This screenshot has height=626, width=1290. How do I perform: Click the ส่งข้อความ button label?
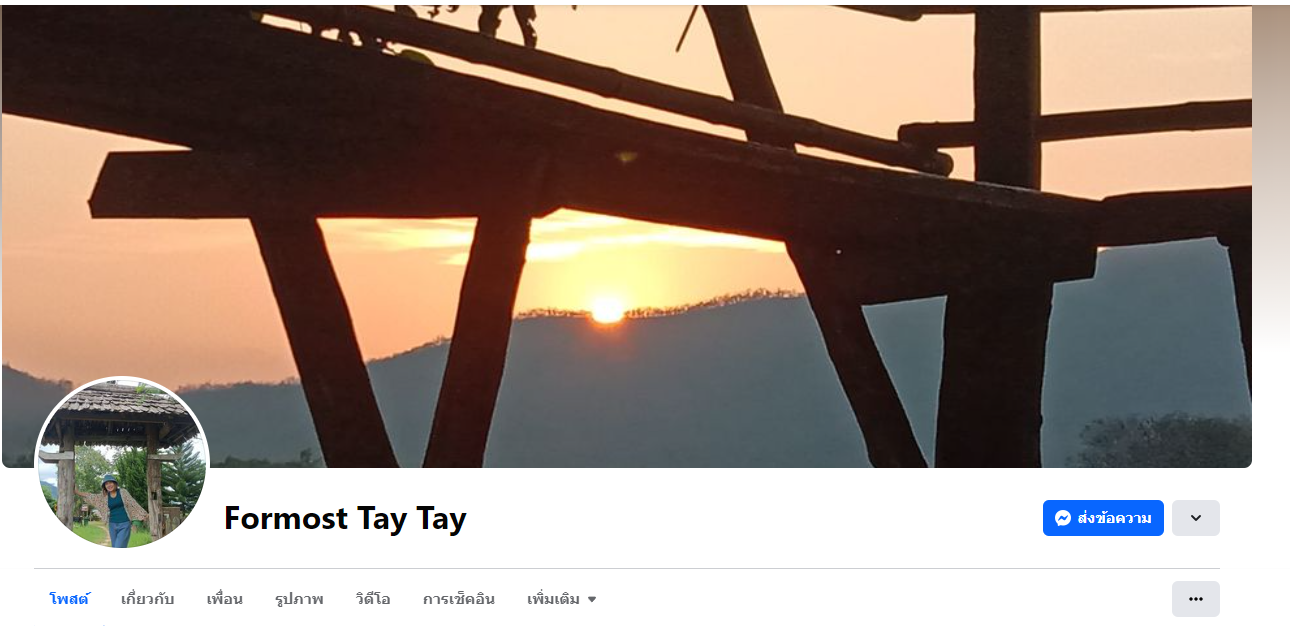click(1114, 518)
